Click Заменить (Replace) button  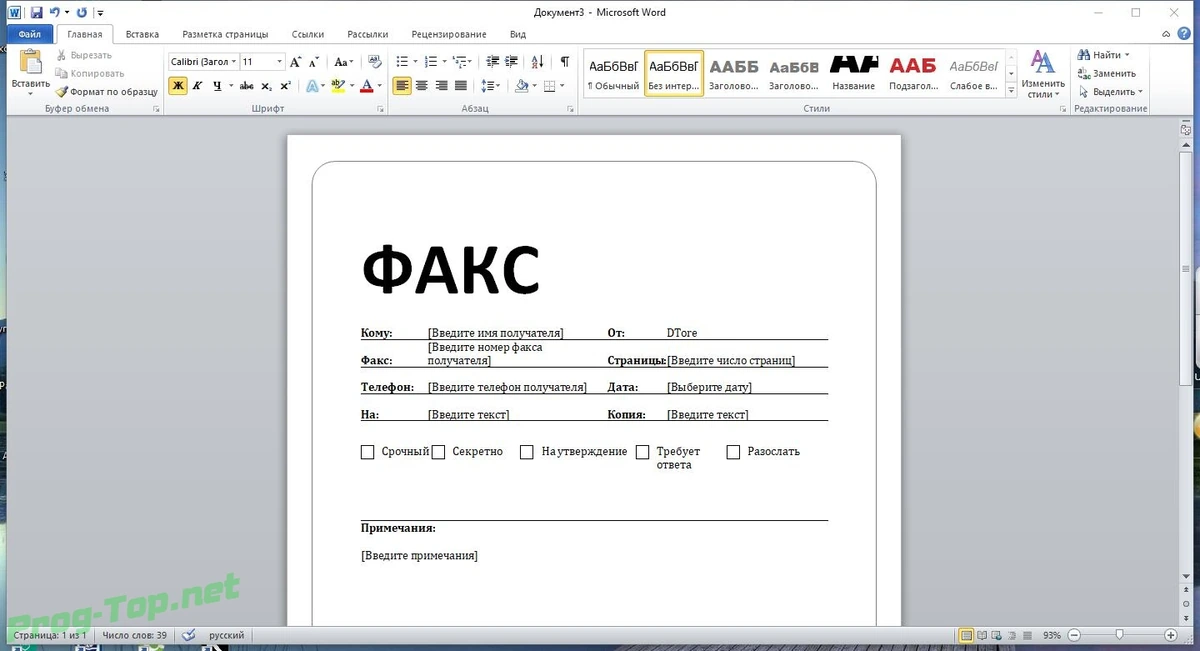pyautogui.click(x=1107, y=73)
